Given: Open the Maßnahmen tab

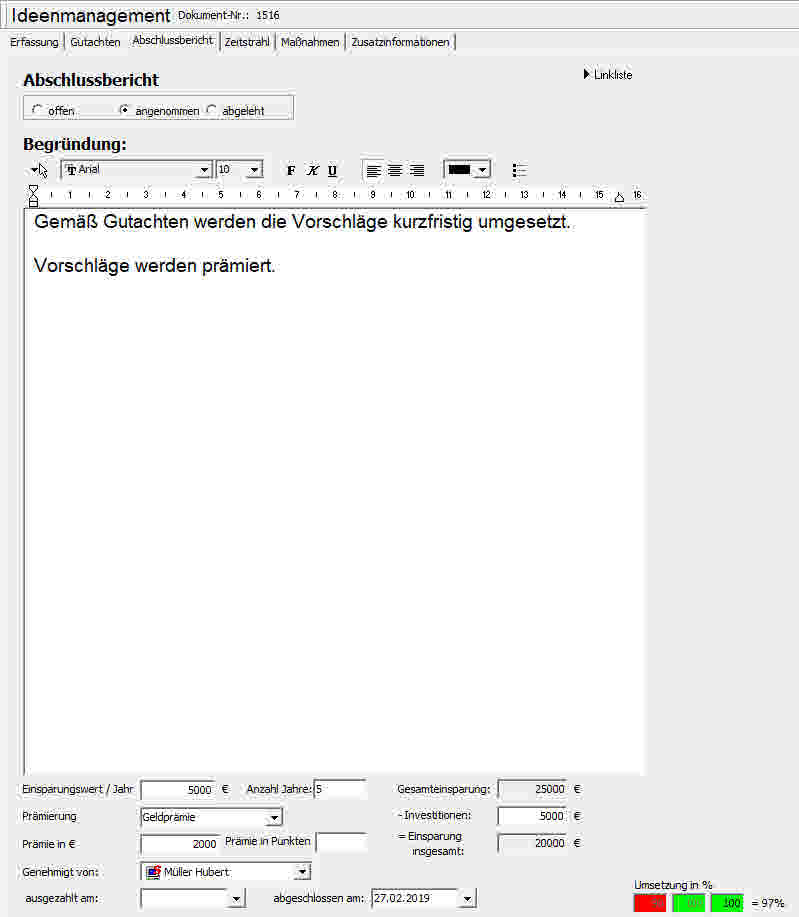Looking at the screenshot, I should coord(310,42).
